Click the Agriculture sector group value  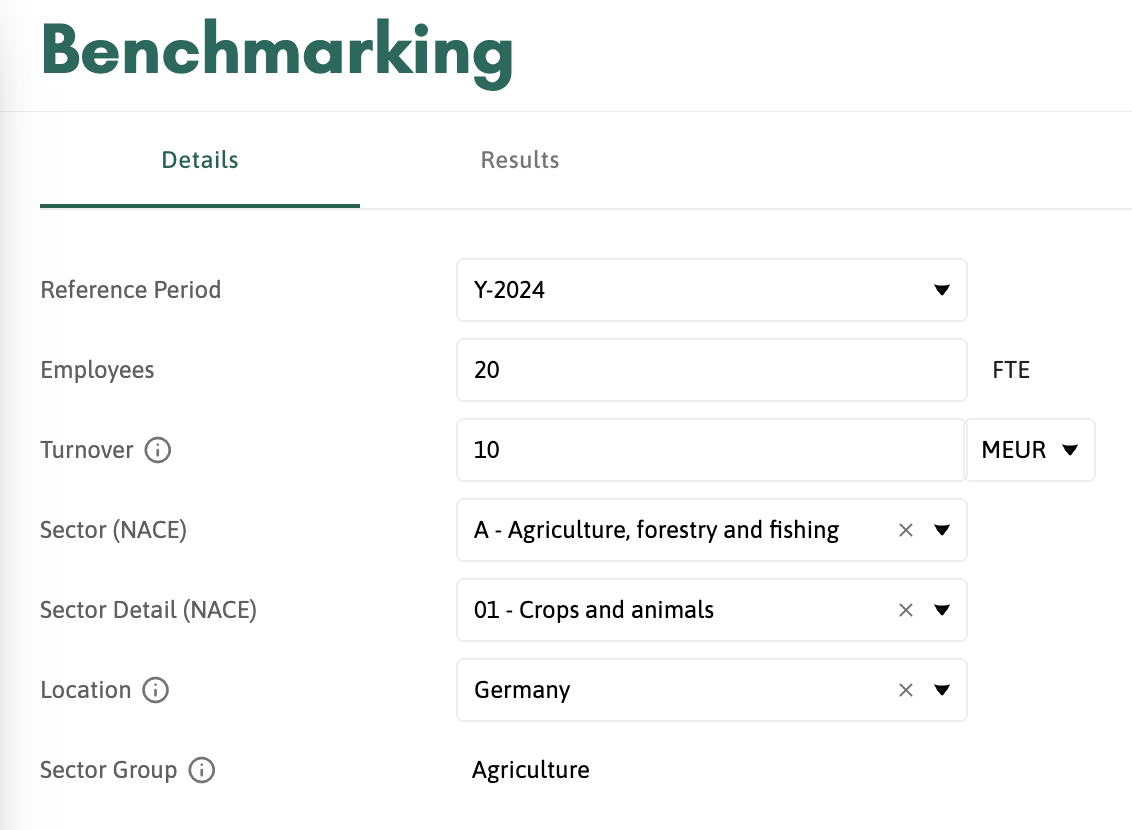pyautogui.click(x=531, y=770)
